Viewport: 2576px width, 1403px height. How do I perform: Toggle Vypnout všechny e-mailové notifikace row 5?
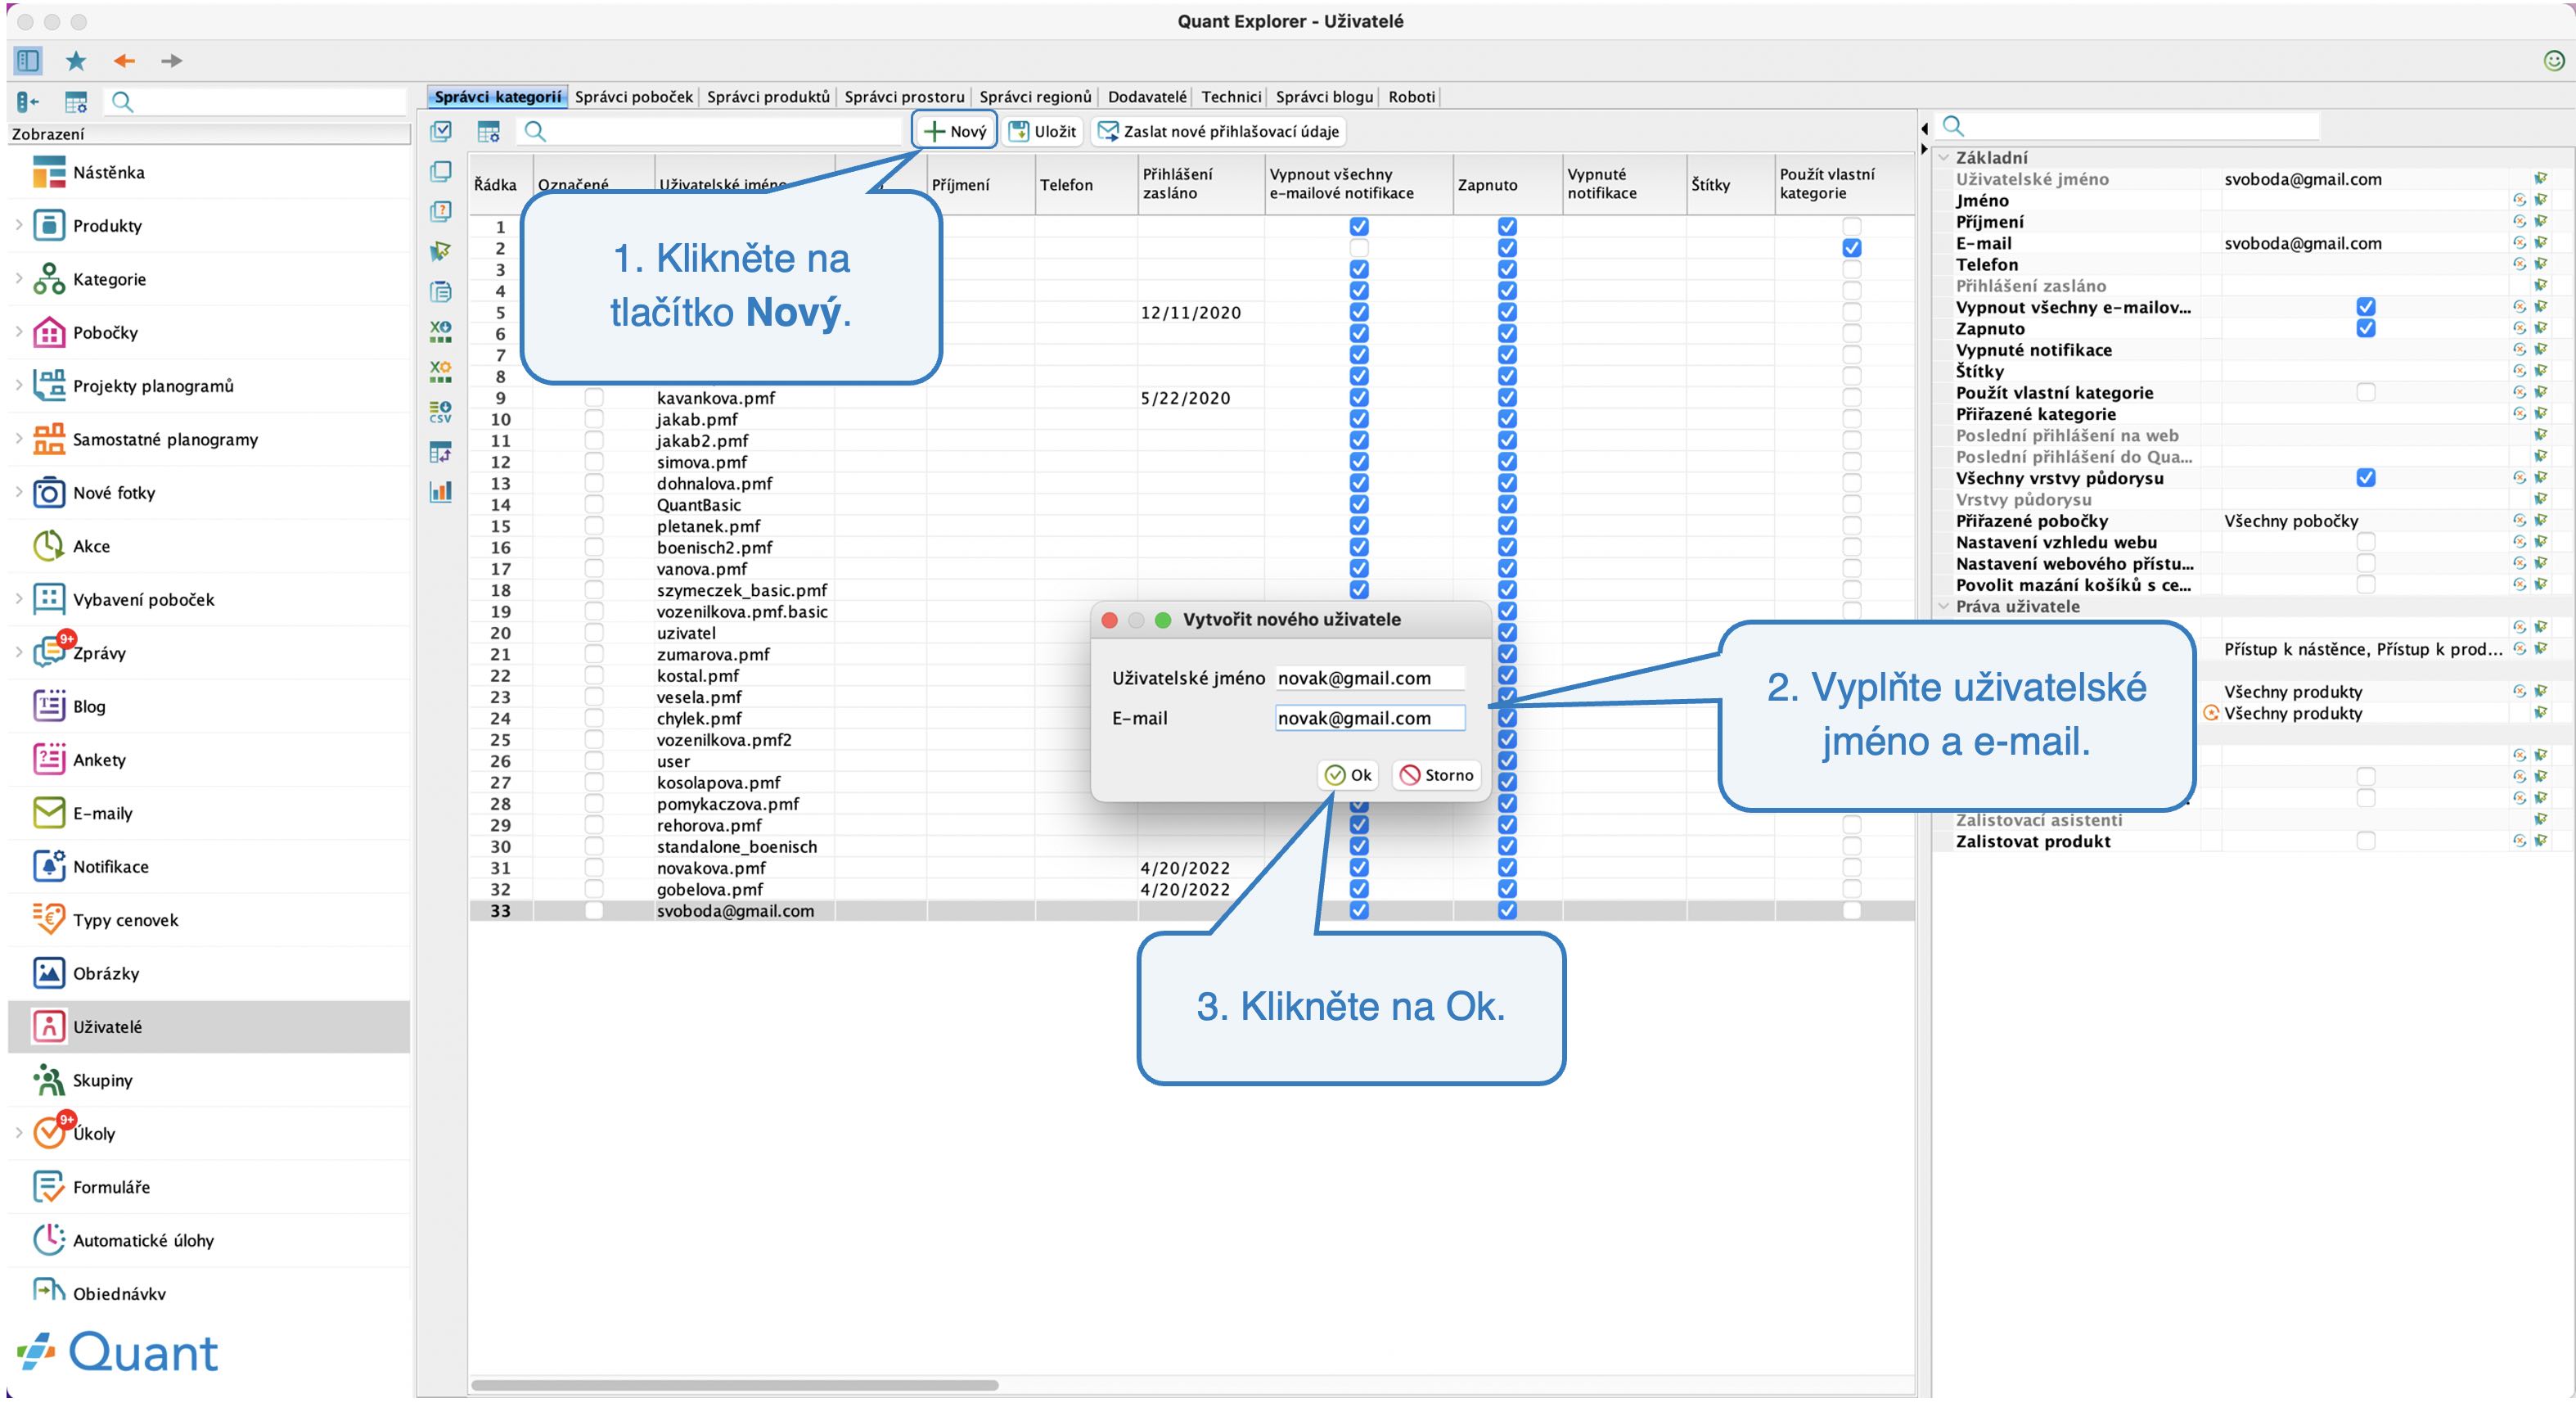[1359, 312]
